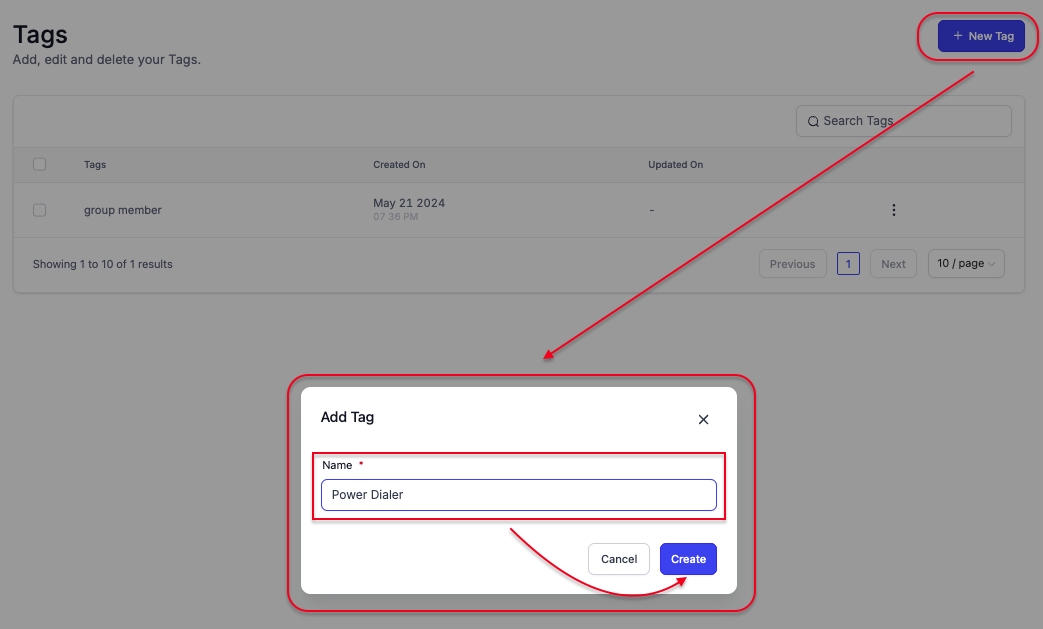This screenshot has width=1043, height=629.
Task: Open the 10 / page dropdown
Action: [x=966, y=264]
